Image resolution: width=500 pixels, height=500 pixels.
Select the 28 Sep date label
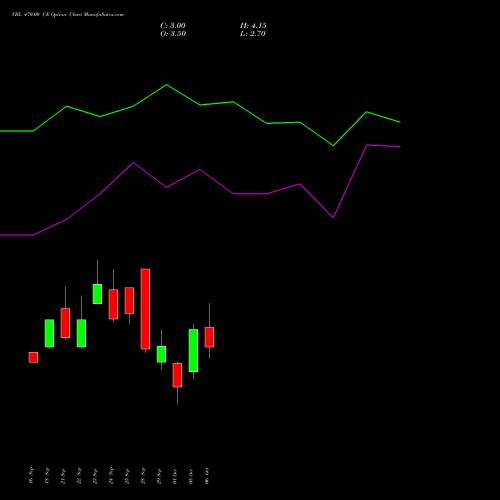[143, 476]
